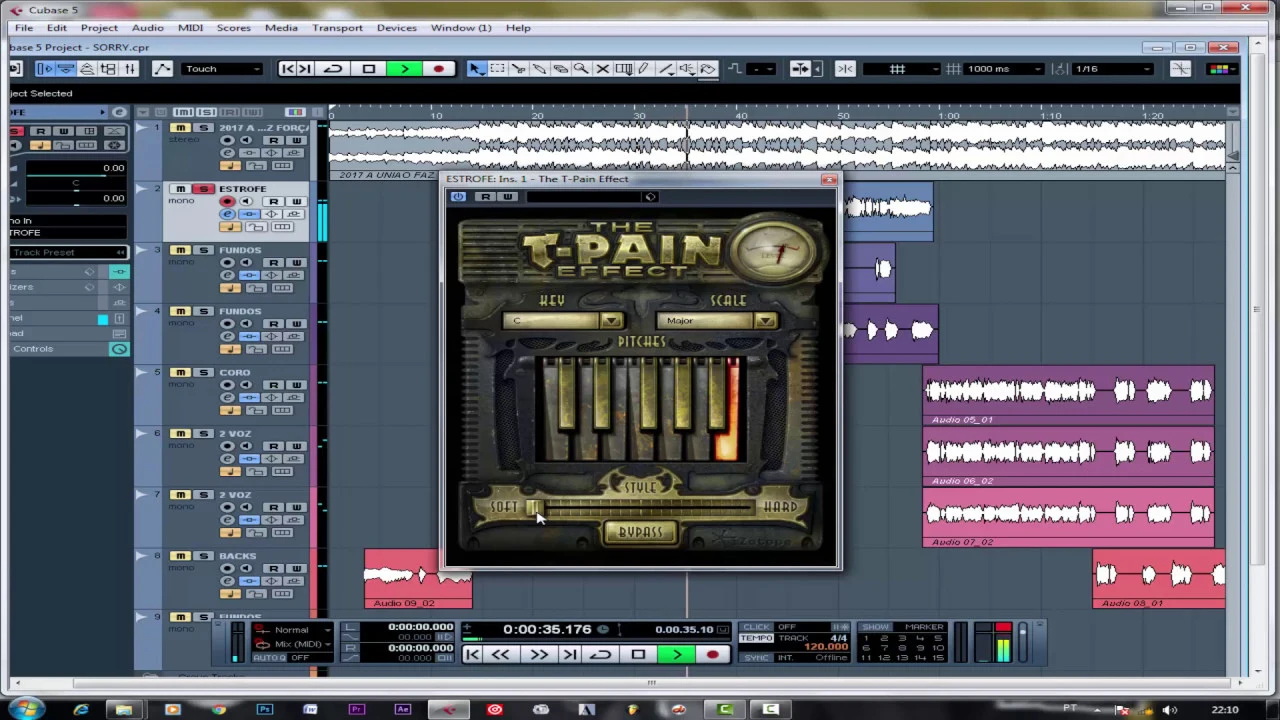Viewport: 1280px width, 720px height.
Task: Click transport bar Record button
Action: (x=712, y=655)
